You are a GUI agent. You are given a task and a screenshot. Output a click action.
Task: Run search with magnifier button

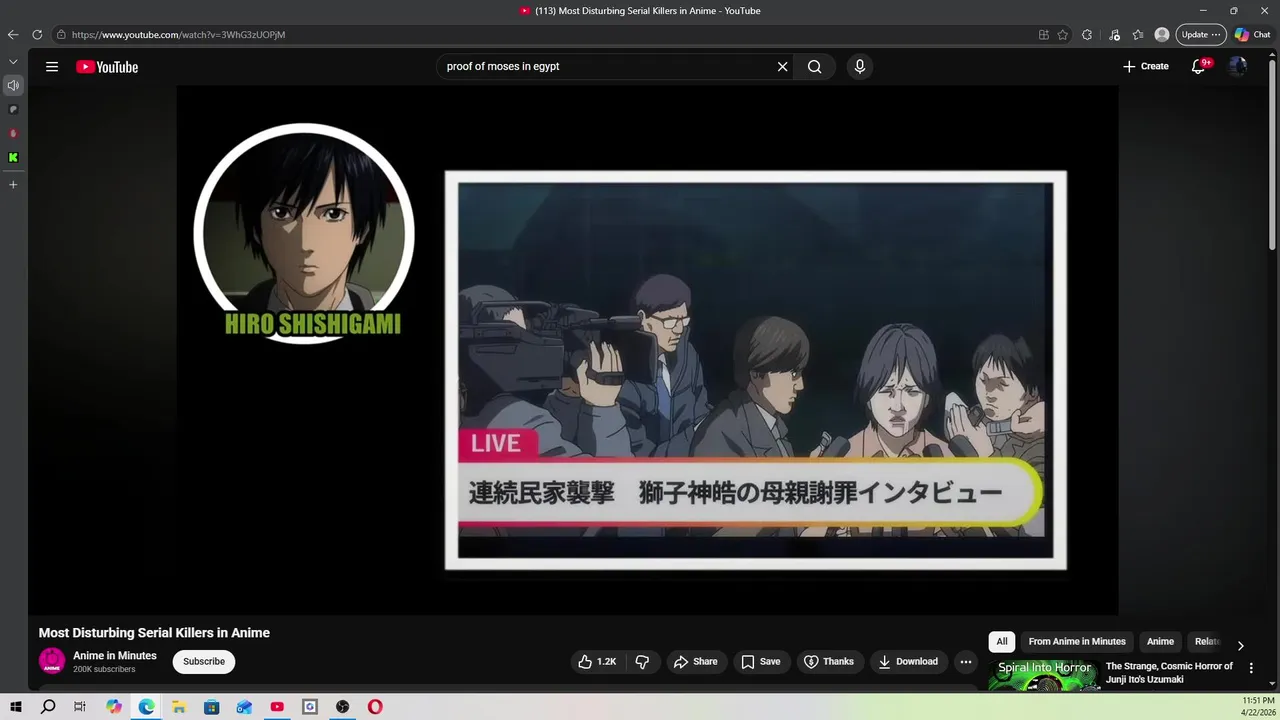coord(815,67)
